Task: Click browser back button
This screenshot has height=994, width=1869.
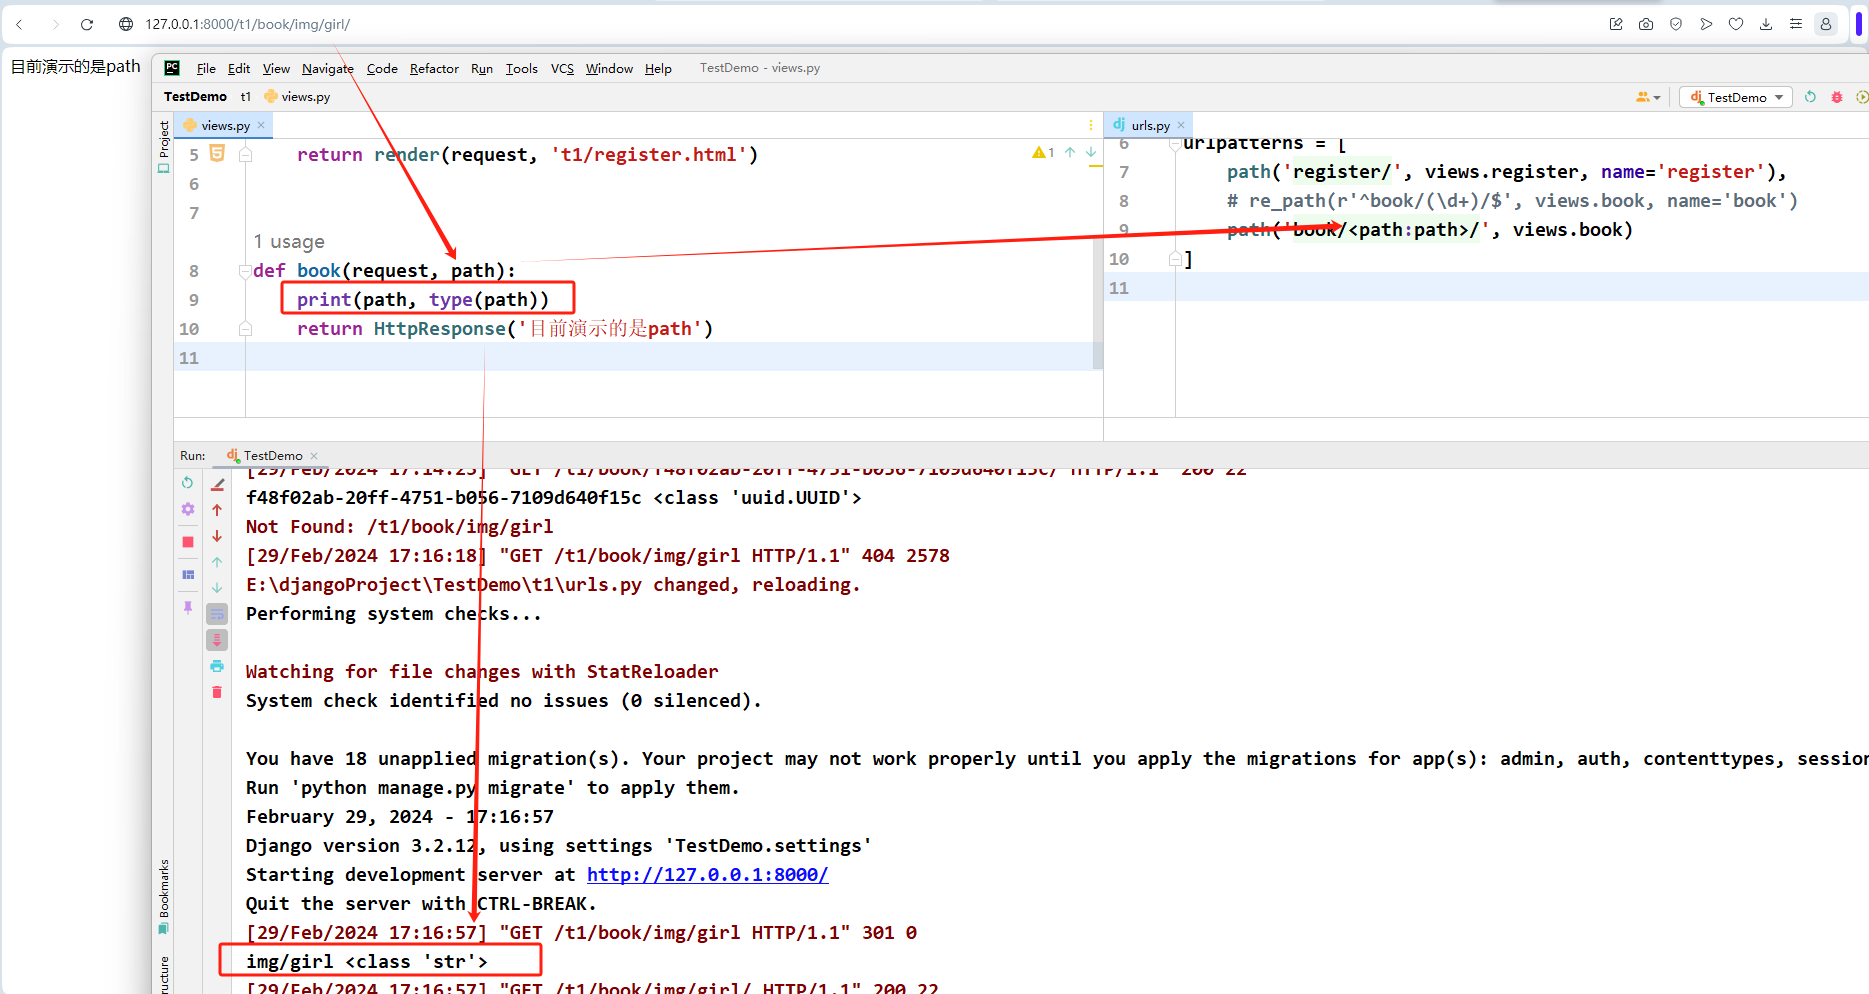Action: [20, 24]
